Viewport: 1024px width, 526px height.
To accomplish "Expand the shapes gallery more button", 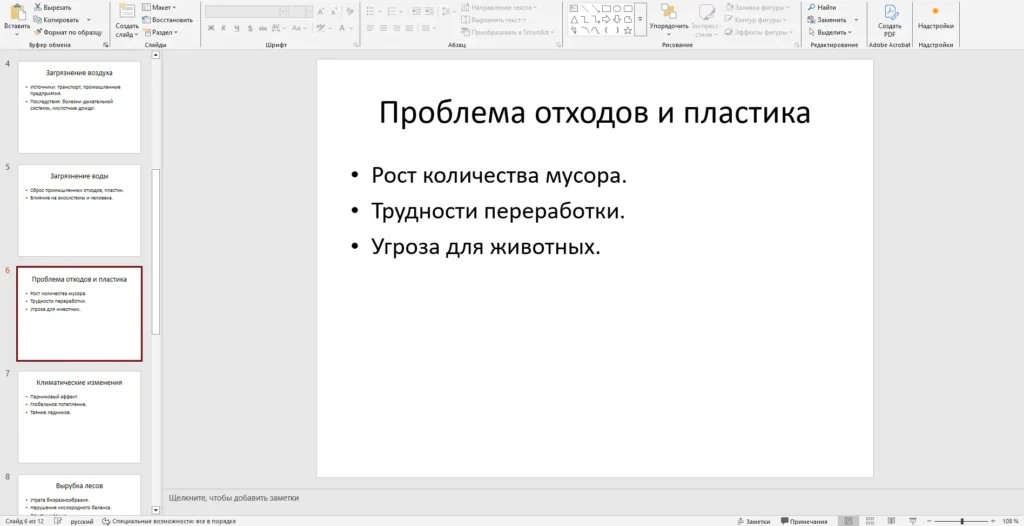I will click(641, 20).
